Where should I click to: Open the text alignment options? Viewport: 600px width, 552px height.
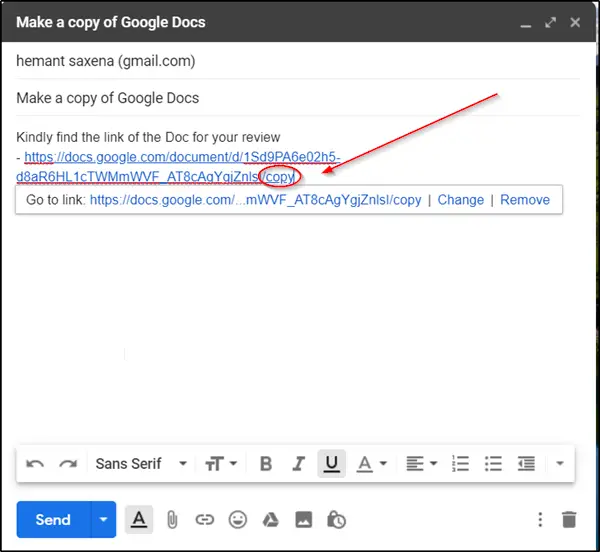[421, 464]
